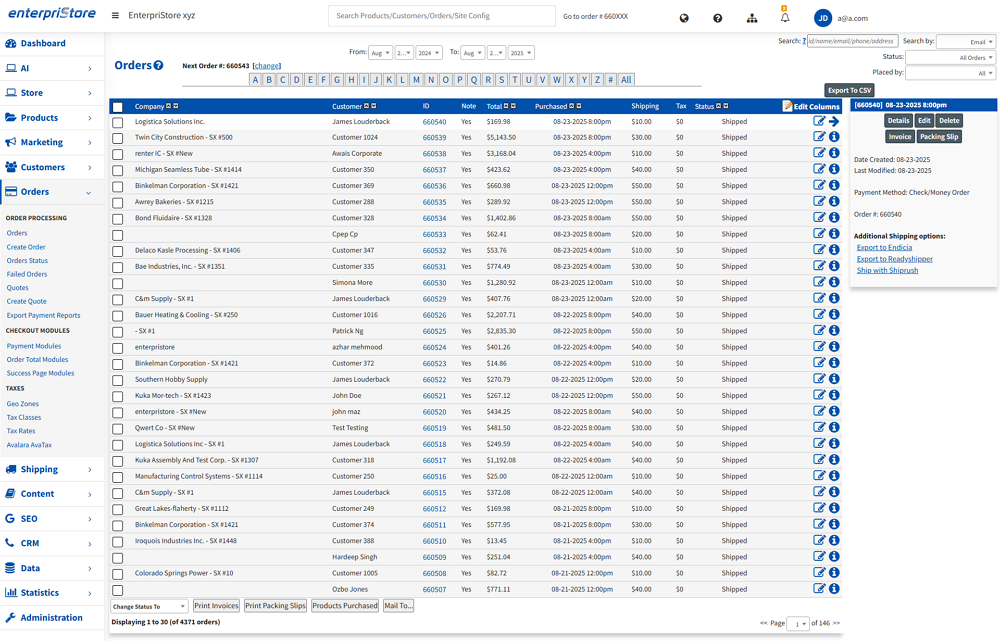
Task: Toggle the hamburger sidebar menu icon
Action: tap(115, 16)
